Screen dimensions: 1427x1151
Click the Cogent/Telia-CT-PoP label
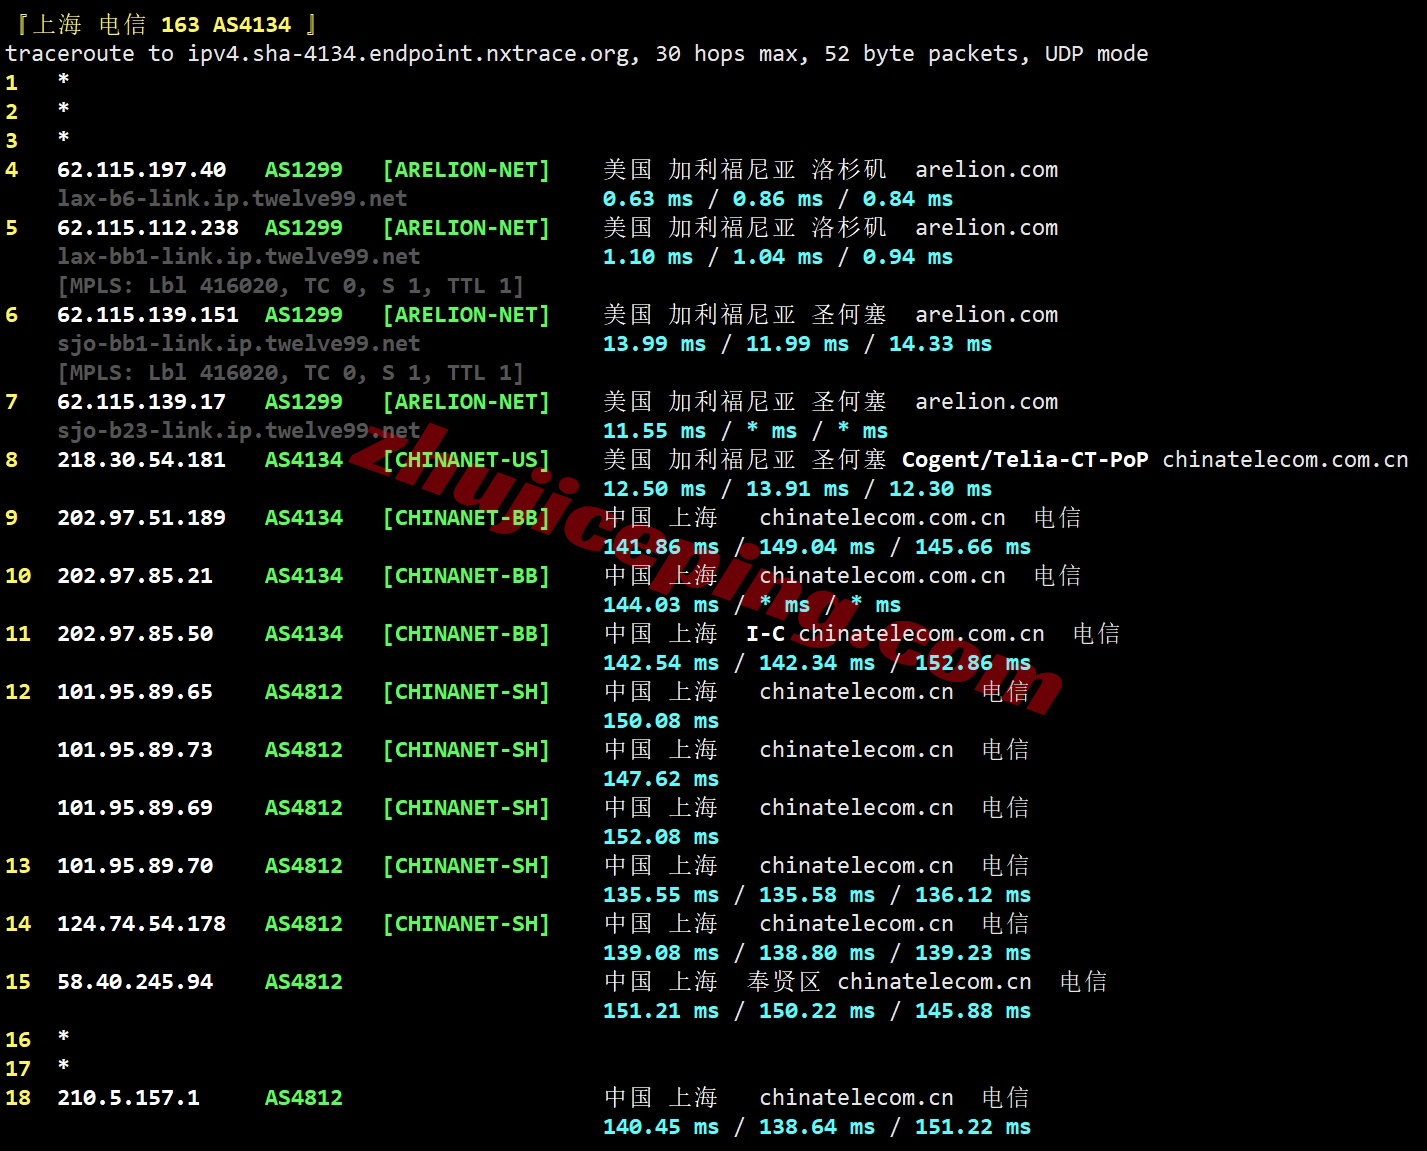(x=1024, y=460)
